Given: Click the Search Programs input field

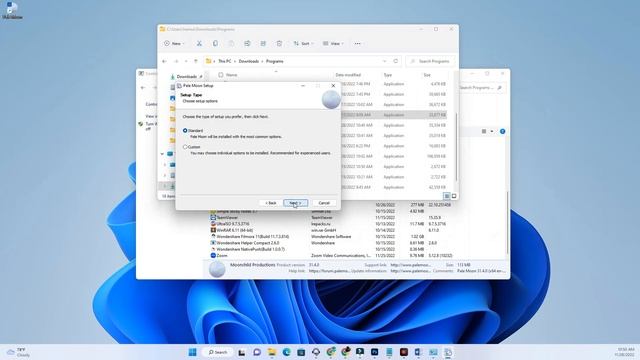Looking at the screenshot, I should tap(431, 61).
